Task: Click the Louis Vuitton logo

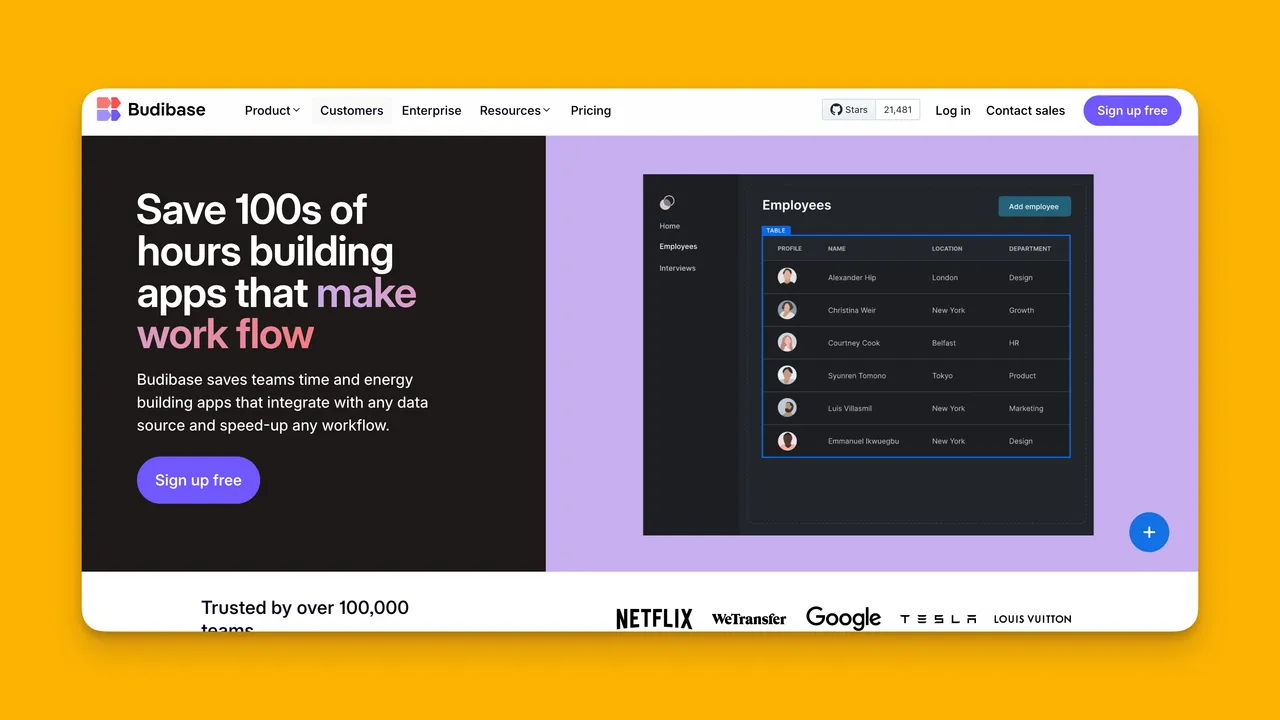Action: [x=1033, y=619]
